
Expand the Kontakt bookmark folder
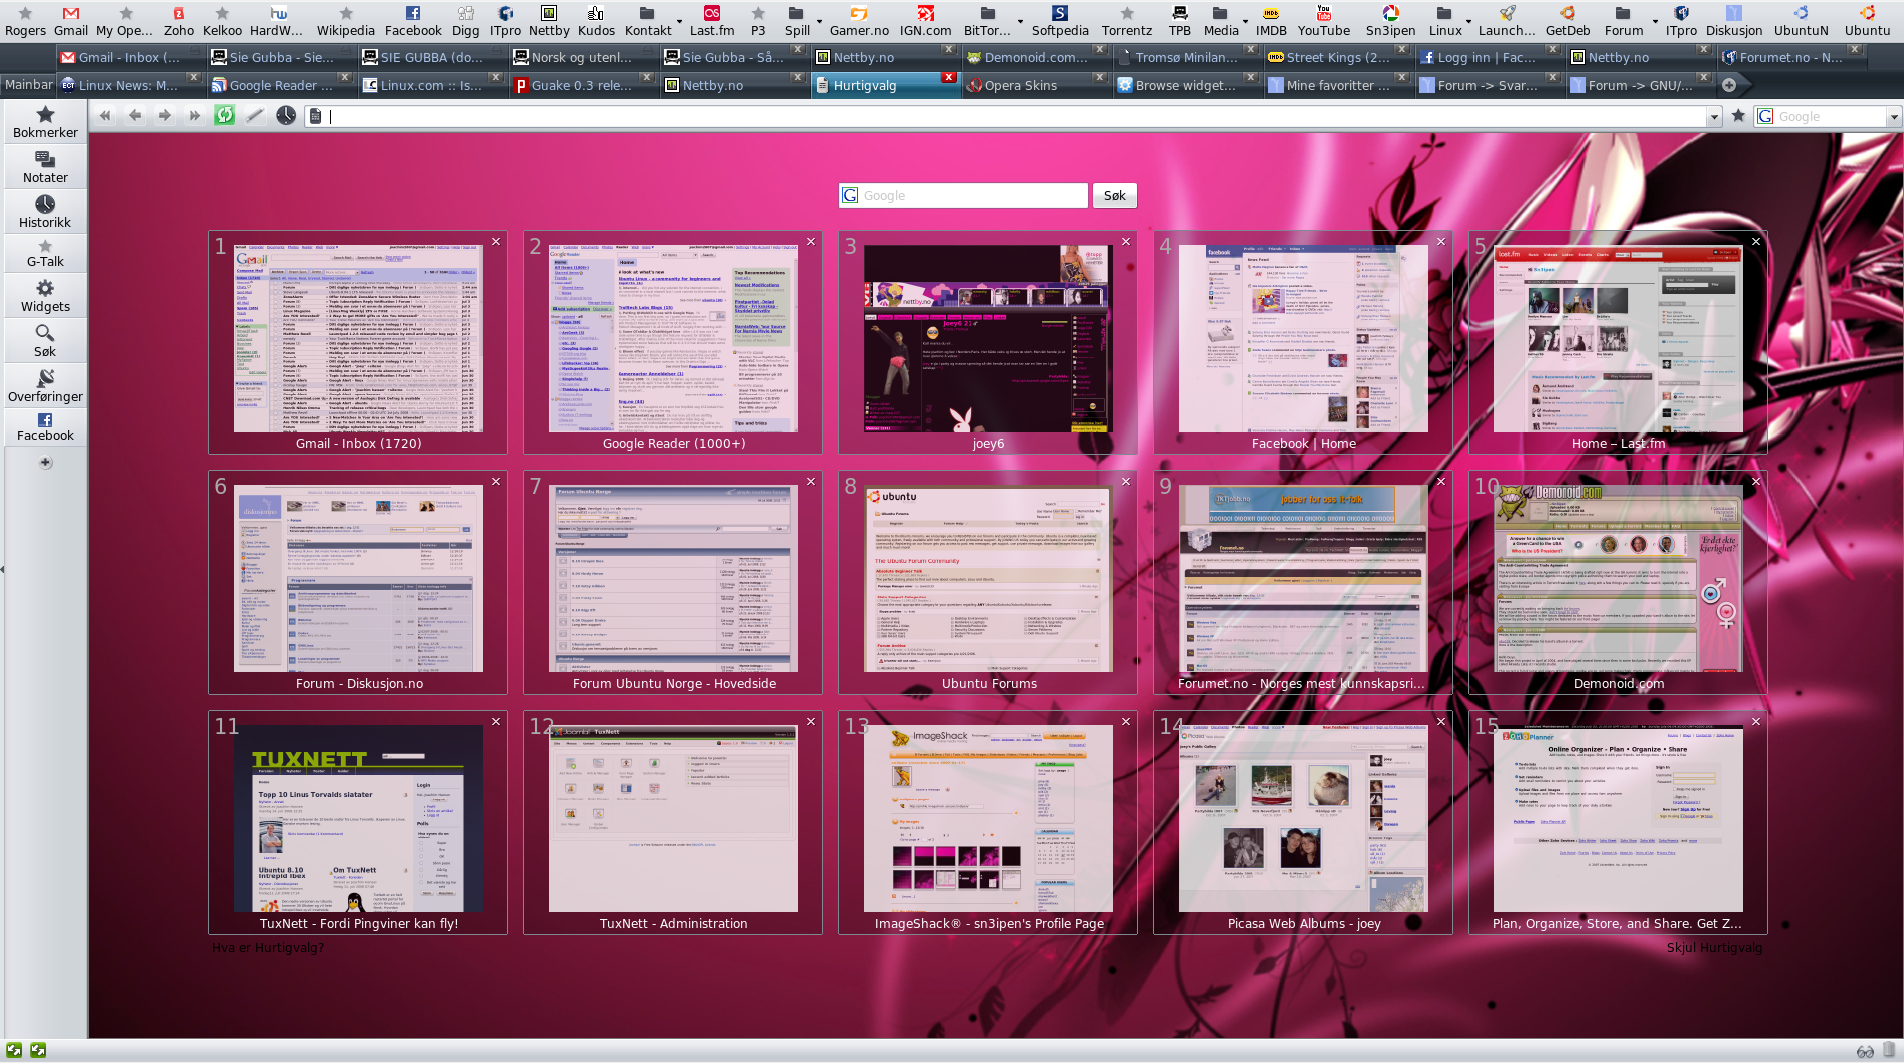pyautogui.click(x=648, y=21)
